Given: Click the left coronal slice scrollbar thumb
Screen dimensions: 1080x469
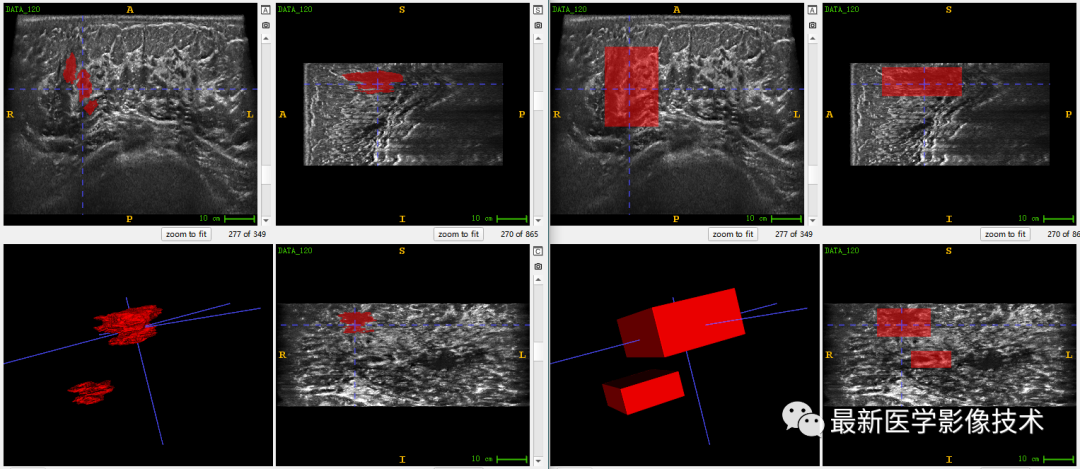Looking at the screenshot, I should pos(538,353).
